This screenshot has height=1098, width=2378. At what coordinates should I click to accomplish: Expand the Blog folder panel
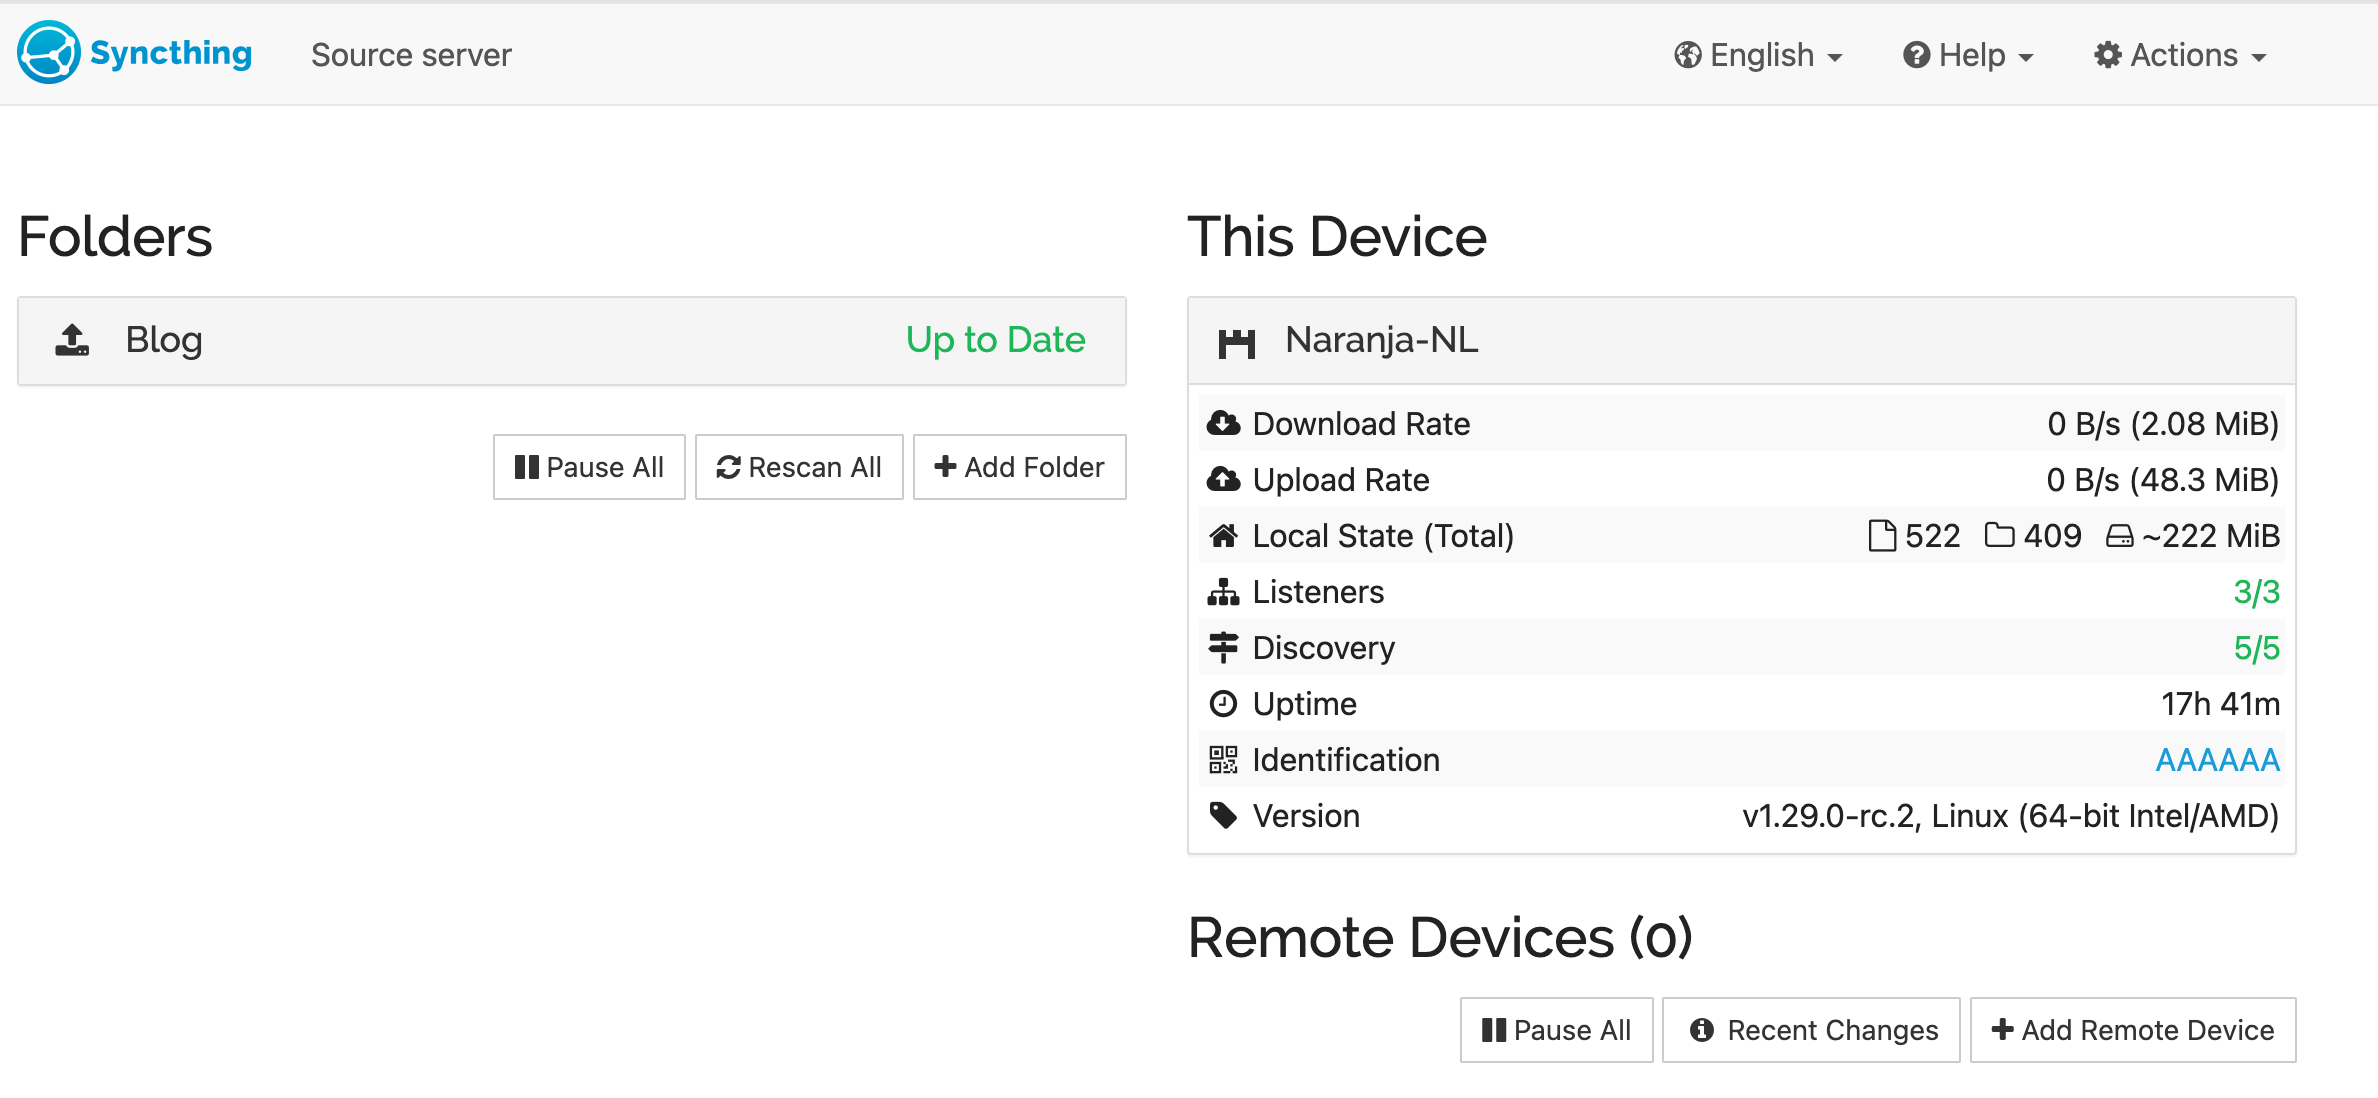point(571,340)
